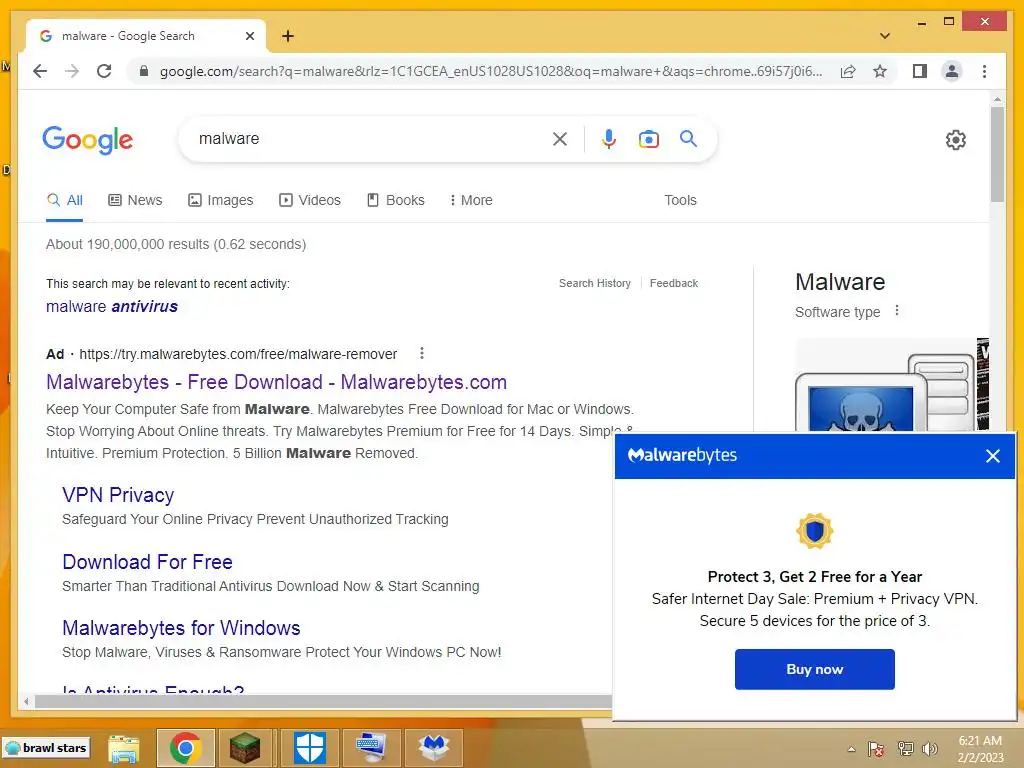Expand the tab search chevron
Image resolution: width=1024 pixels, height=768 pixels.
coord(884,36)
